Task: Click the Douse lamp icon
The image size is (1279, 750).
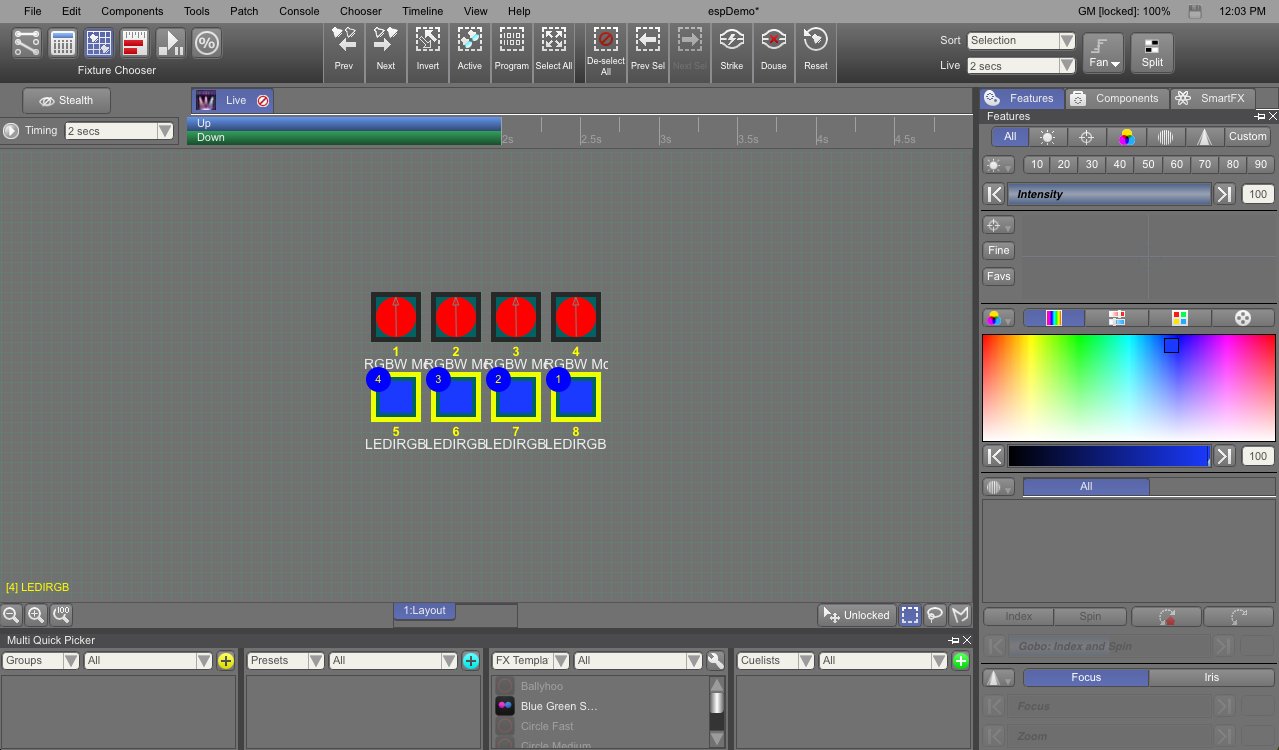Action: click(x=773, y=41)
